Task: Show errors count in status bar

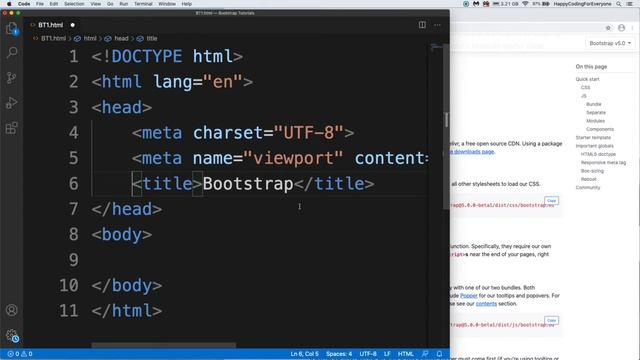Action: 13,354
